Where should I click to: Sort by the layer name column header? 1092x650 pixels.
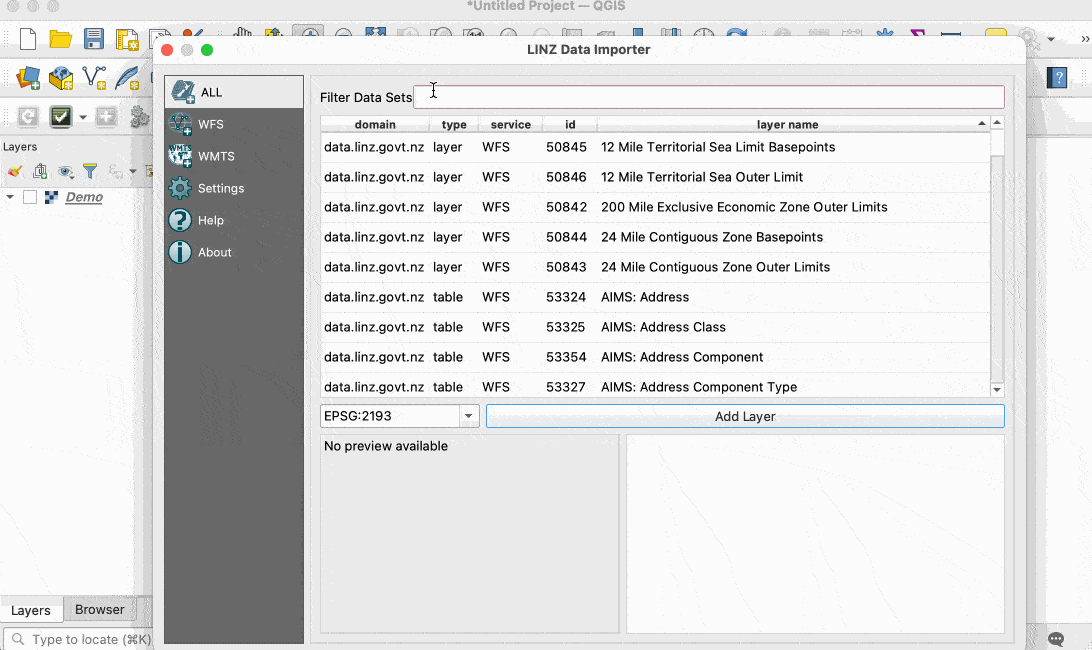point(787,124)
